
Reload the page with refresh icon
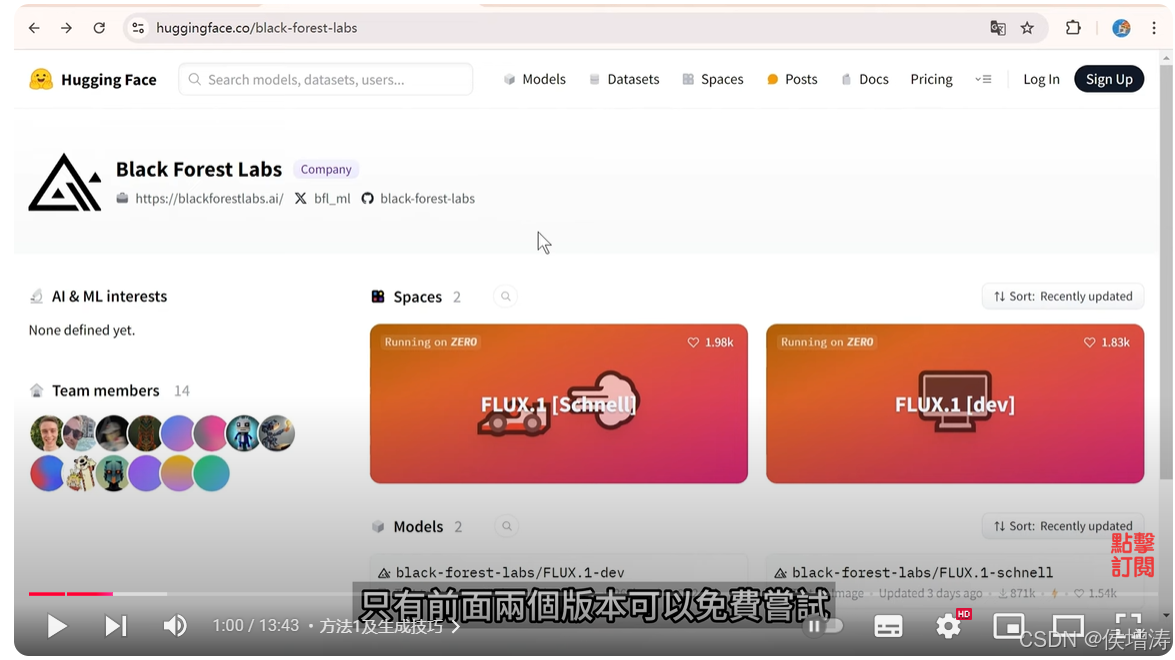99,28
